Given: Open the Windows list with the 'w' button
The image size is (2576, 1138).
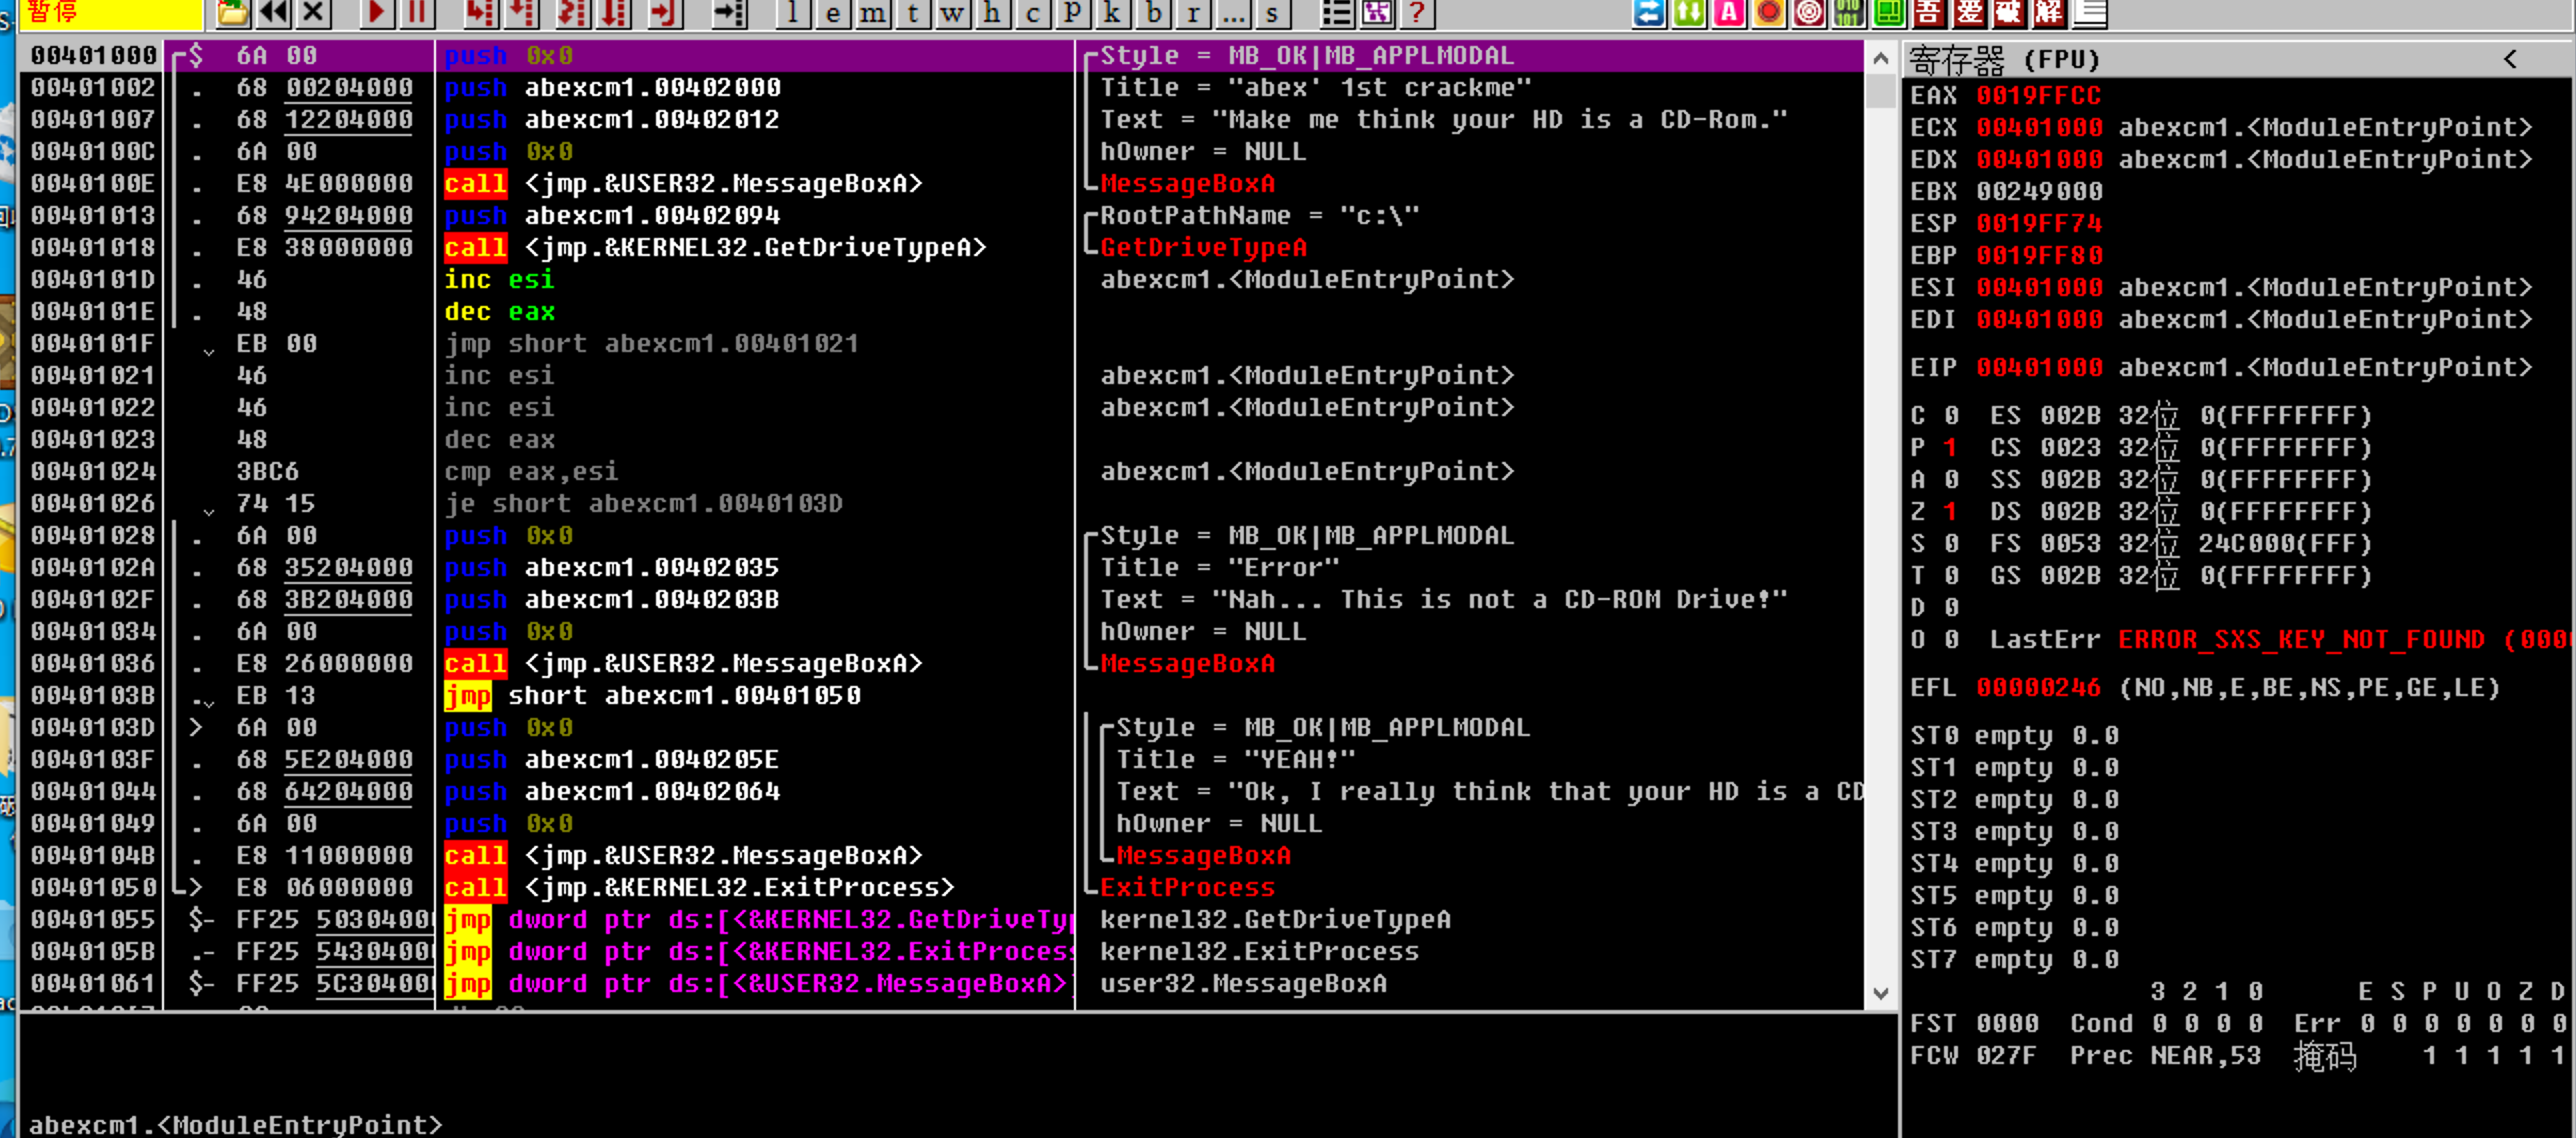Looking at the screenshot, I should 952,13.
